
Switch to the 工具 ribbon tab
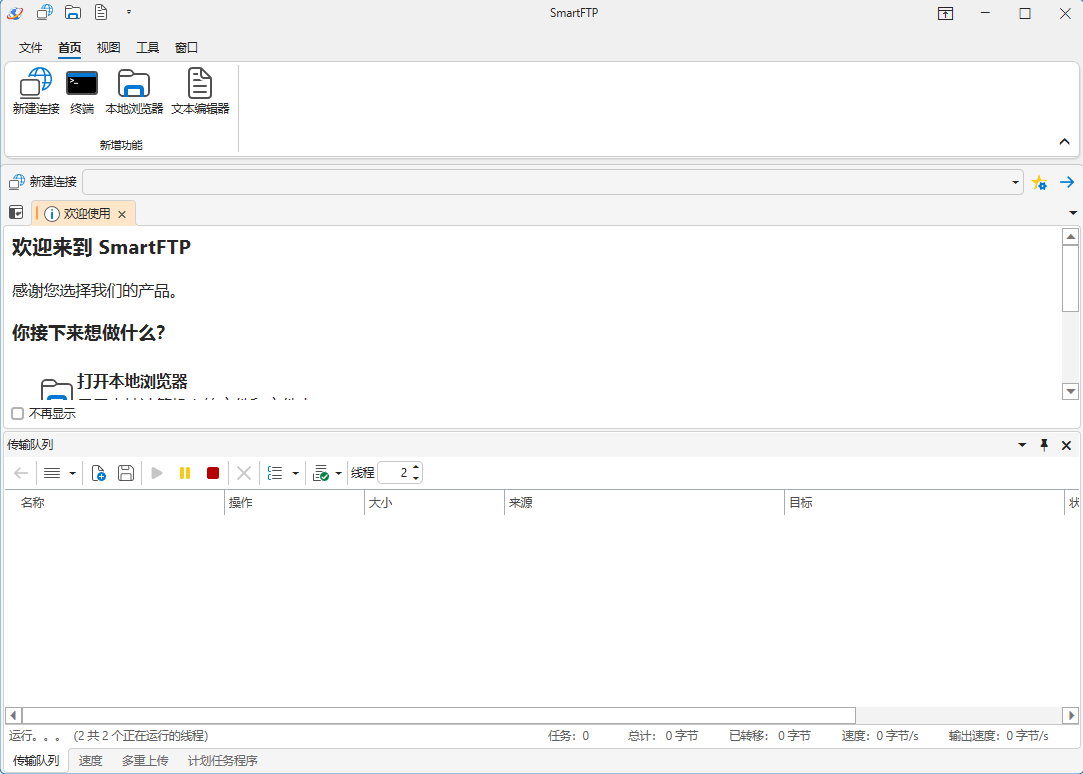click(x=147, y=47)
